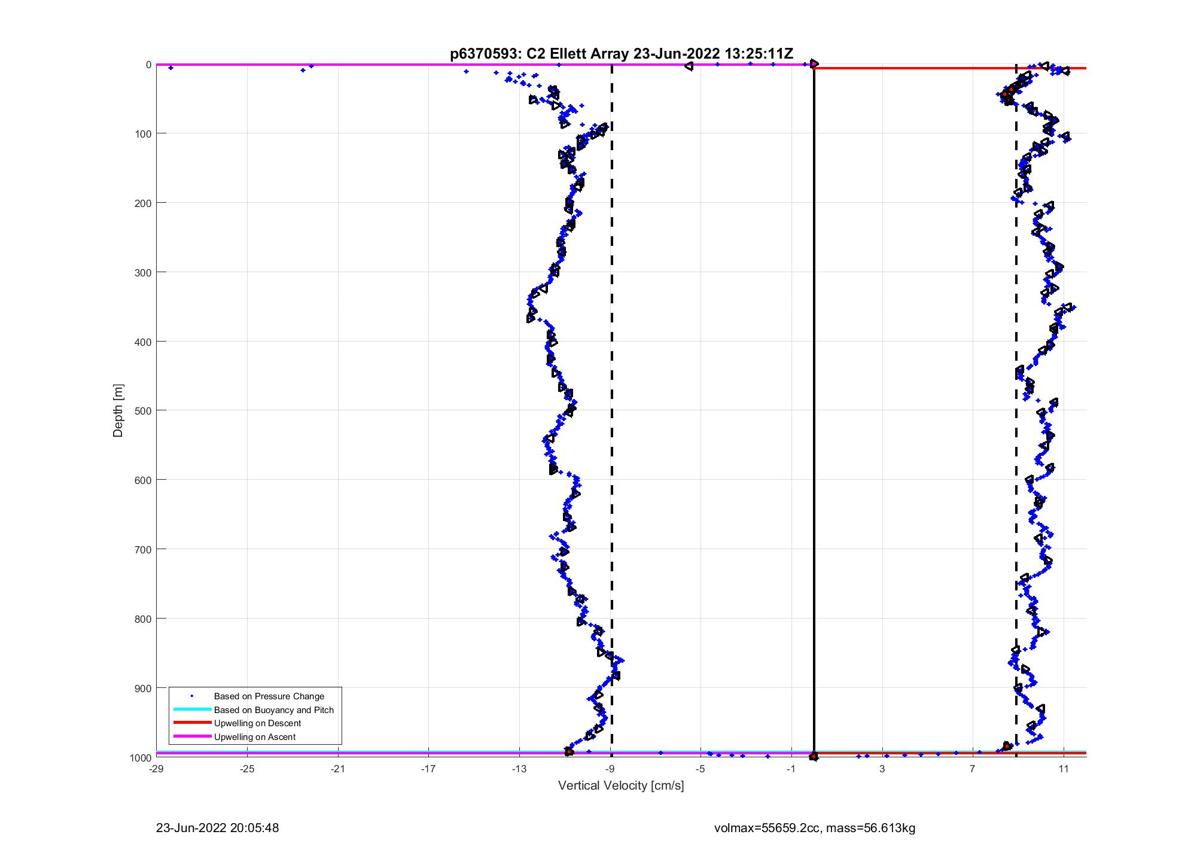1200x851 pixels.
Task: Click the y-axis tick label 400
Action: tap(142, 342)
